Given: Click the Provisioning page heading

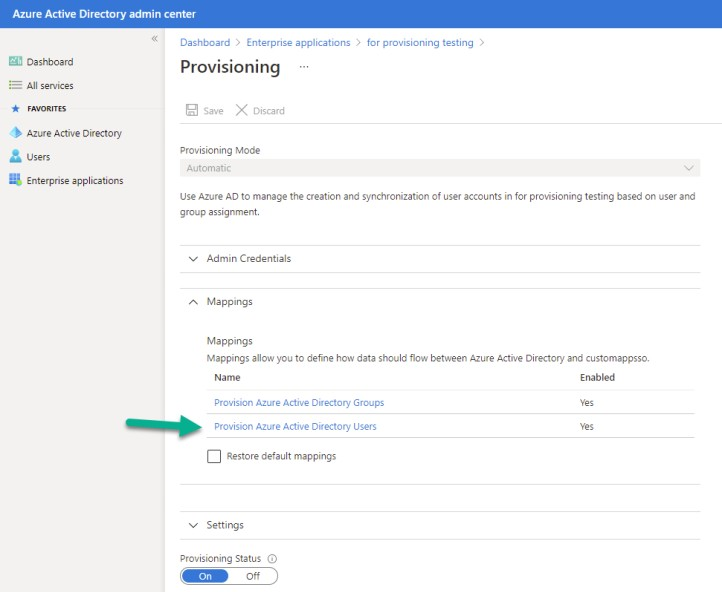Looking at the screenshot, I should coord(230,67).
